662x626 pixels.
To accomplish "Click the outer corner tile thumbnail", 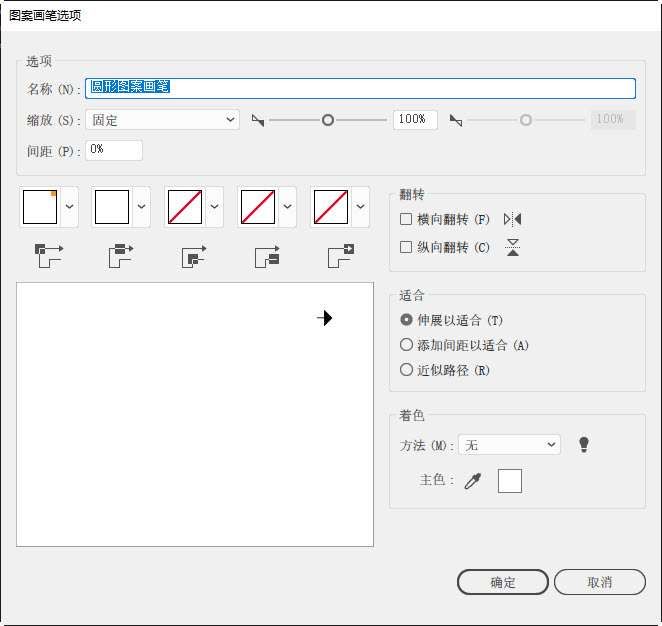I will click(x=40, y=207).
